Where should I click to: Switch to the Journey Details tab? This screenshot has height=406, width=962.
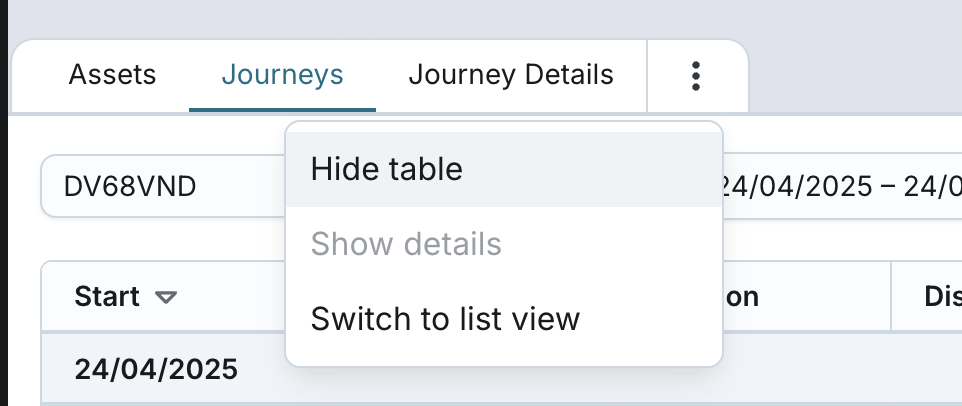tap(511, 75)
